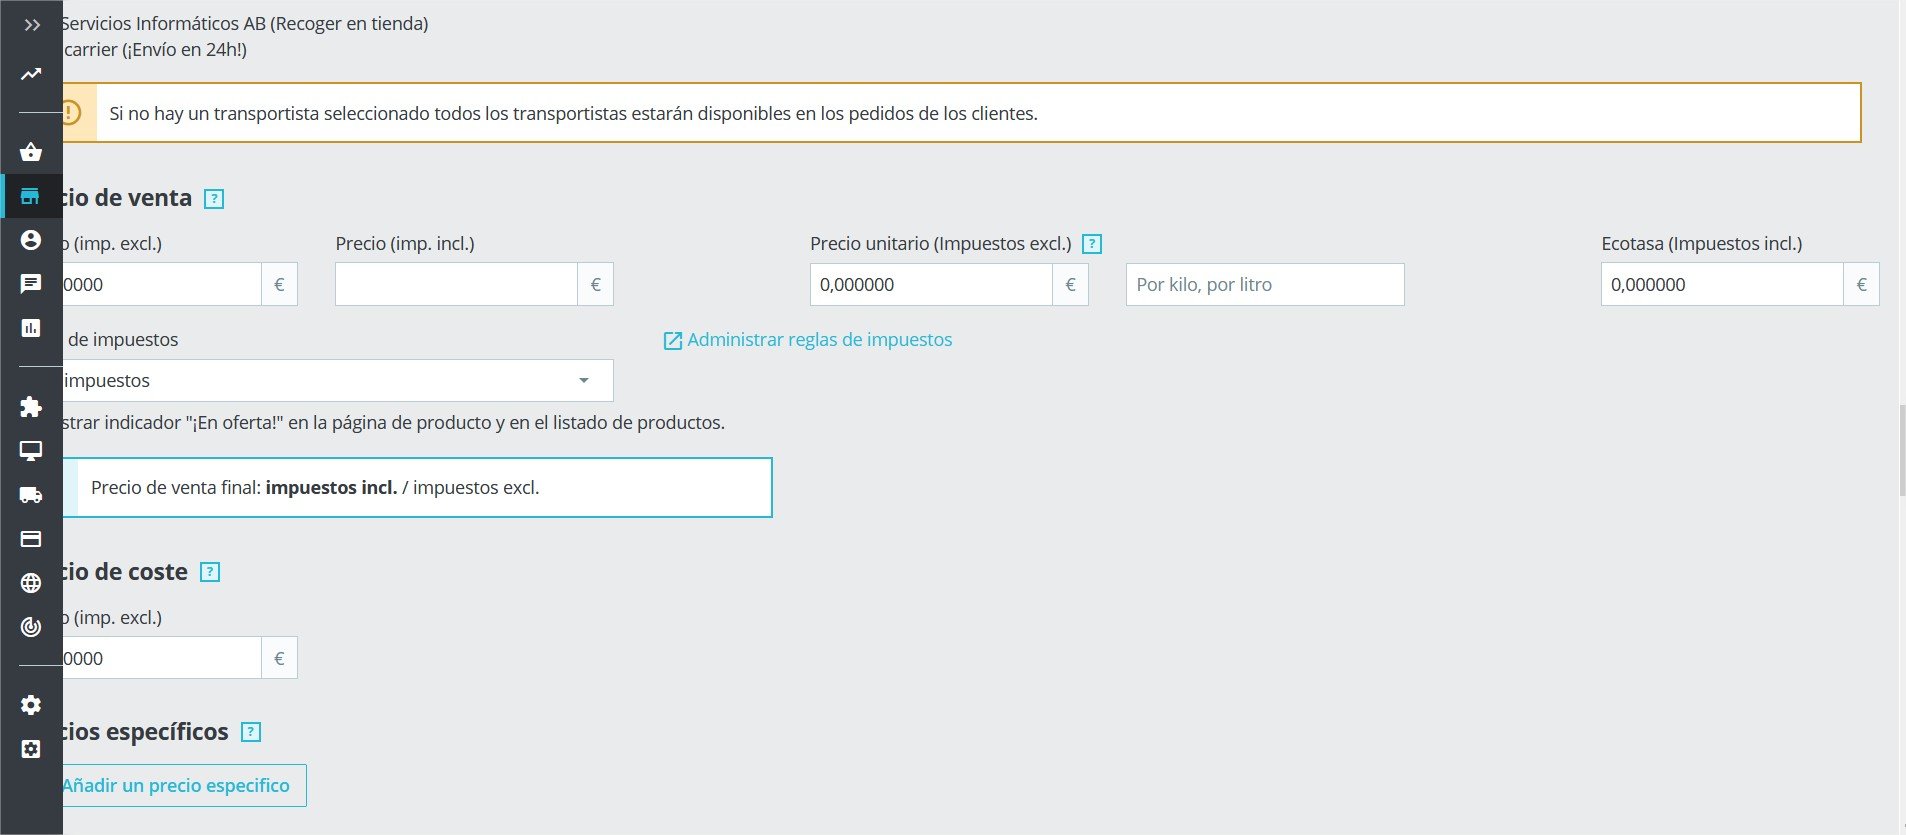Open the Orders basket icon

coord(31,152)
